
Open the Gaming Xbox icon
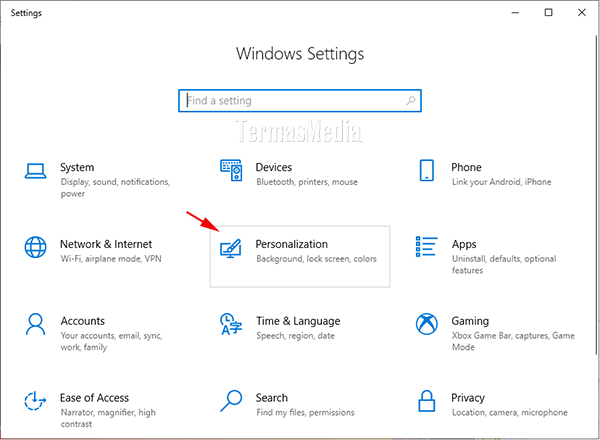[x=427, y=324]
